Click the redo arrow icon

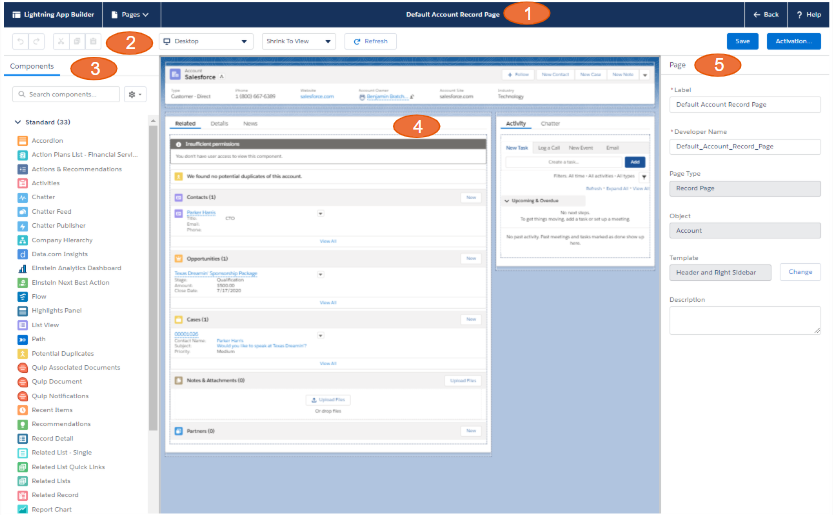(36, 41)
